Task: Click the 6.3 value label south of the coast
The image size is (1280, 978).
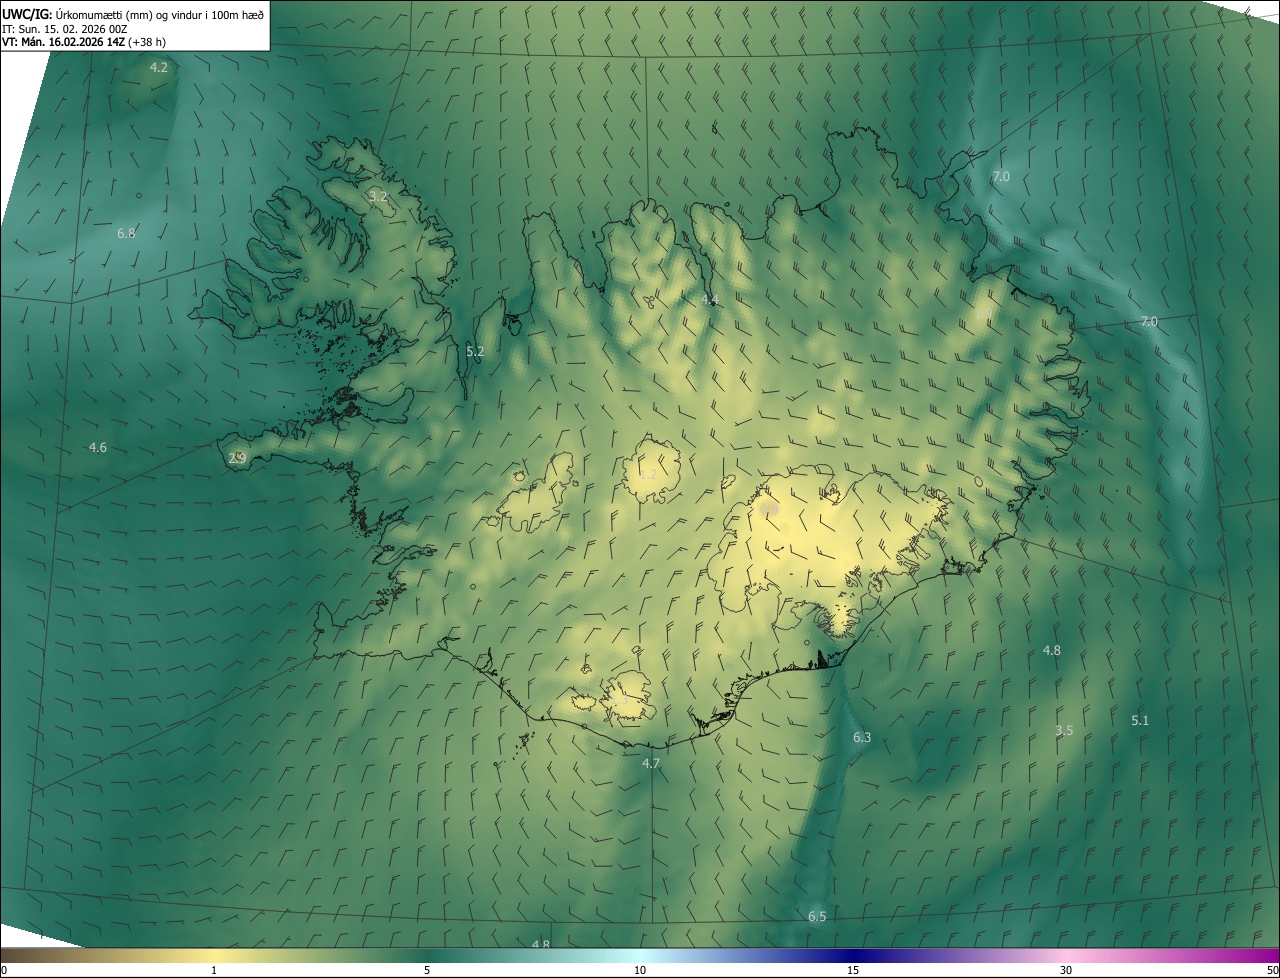Action: pyautogui.click(x=862, y=737)
